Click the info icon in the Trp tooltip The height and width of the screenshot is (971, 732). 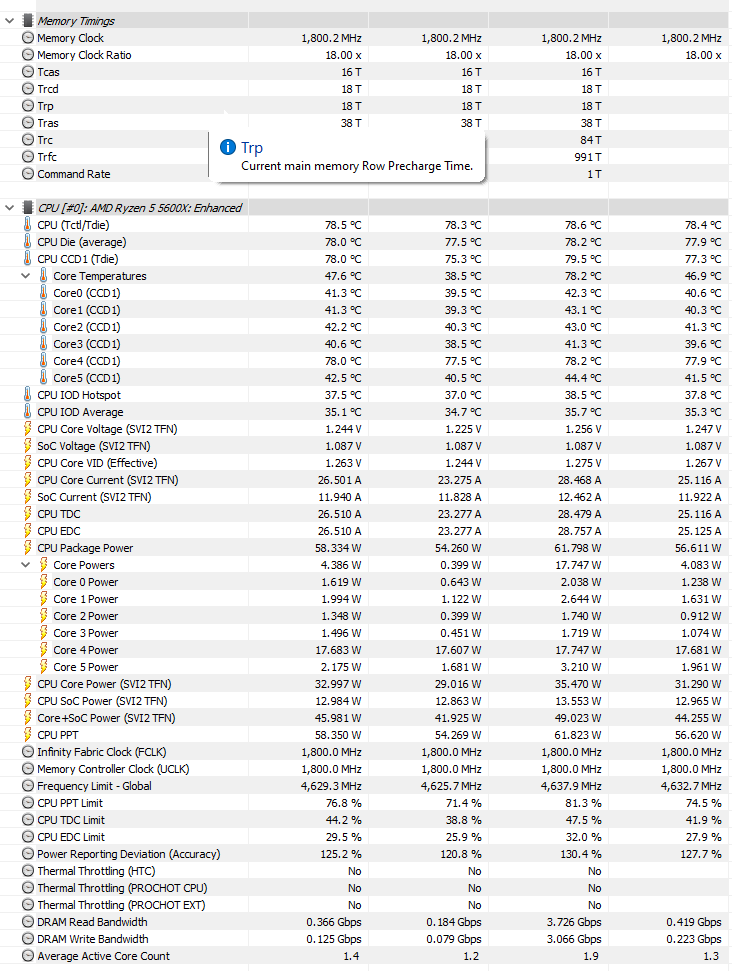228,147
